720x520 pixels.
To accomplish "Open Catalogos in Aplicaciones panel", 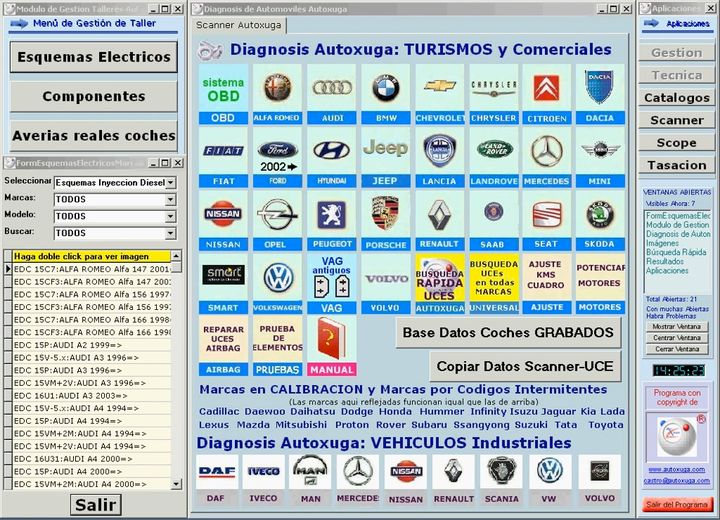I will 677,97.
